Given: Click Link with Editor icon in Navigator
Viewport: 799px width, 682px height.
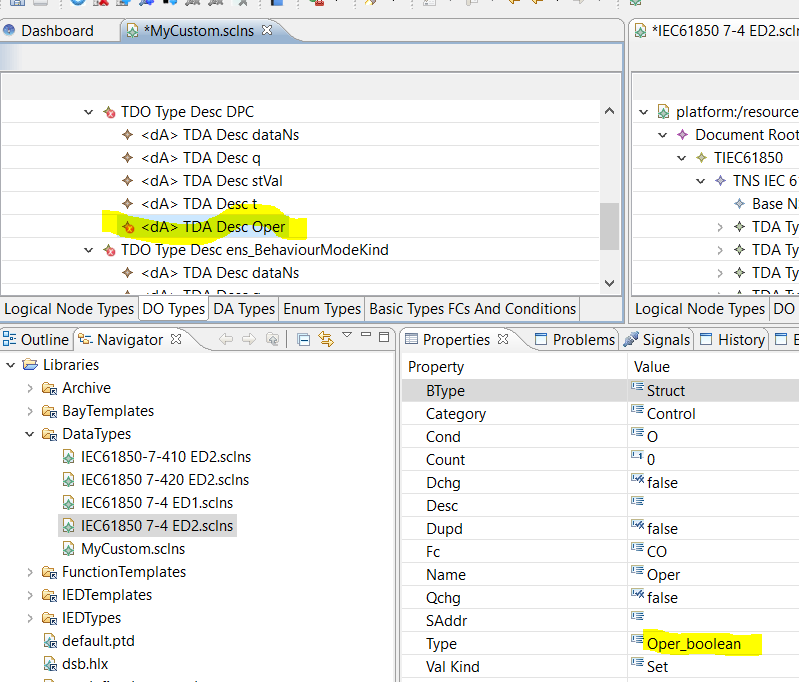Looking at the screenshot, I should (x=325, y=340).
